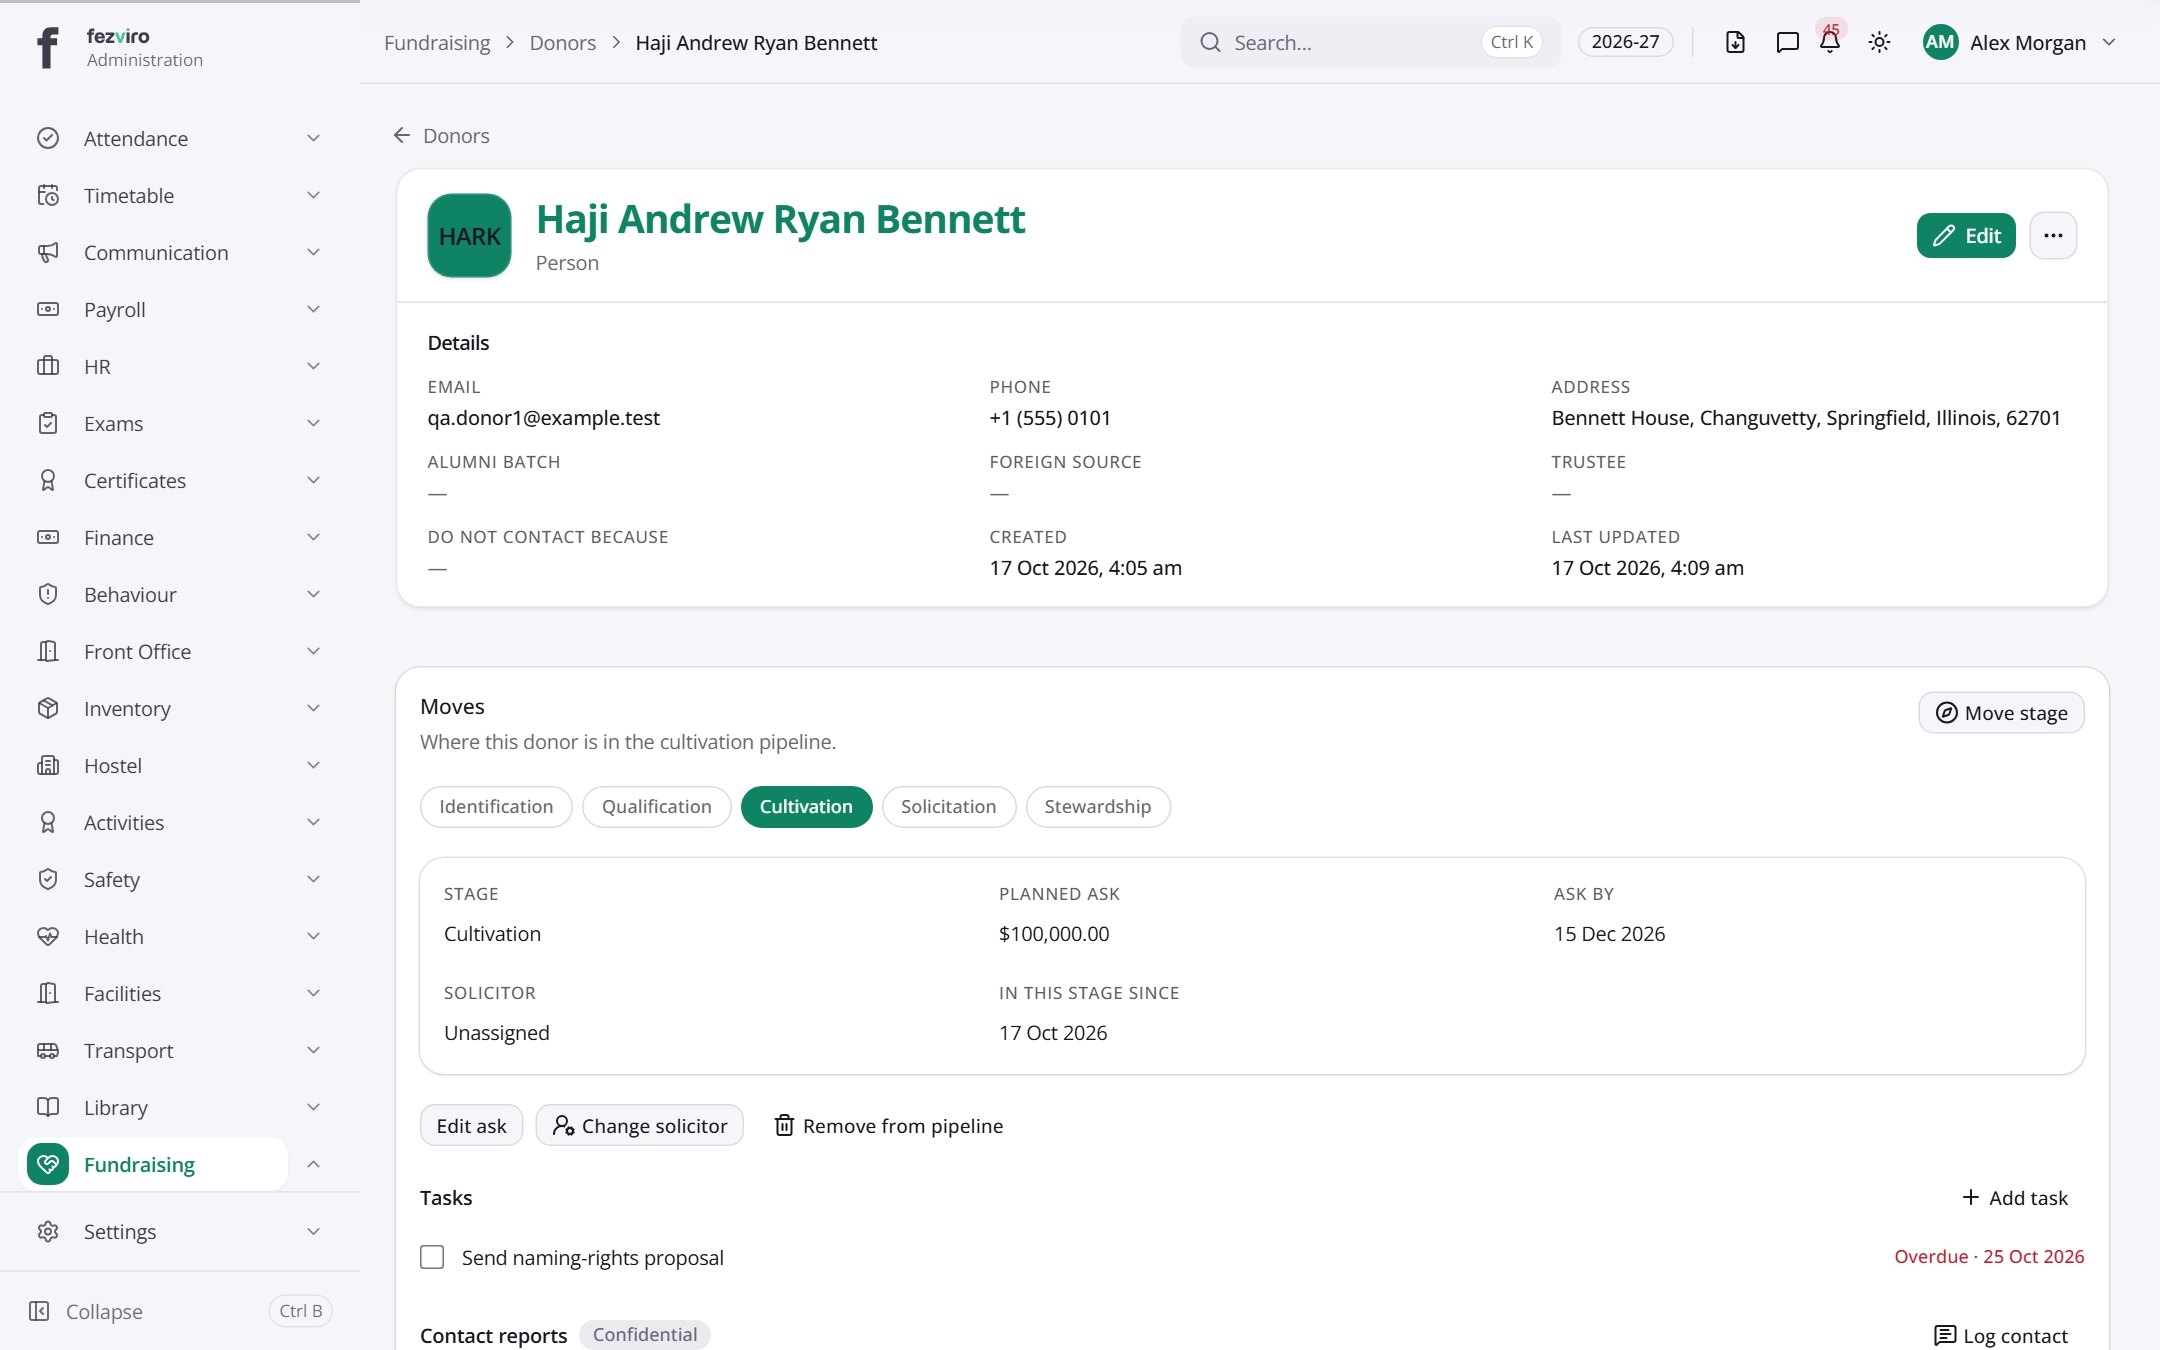This screenshot has height=1350, width=2160.
Task: Open the Fundraising breadcrumb
Action: point(437,42)
